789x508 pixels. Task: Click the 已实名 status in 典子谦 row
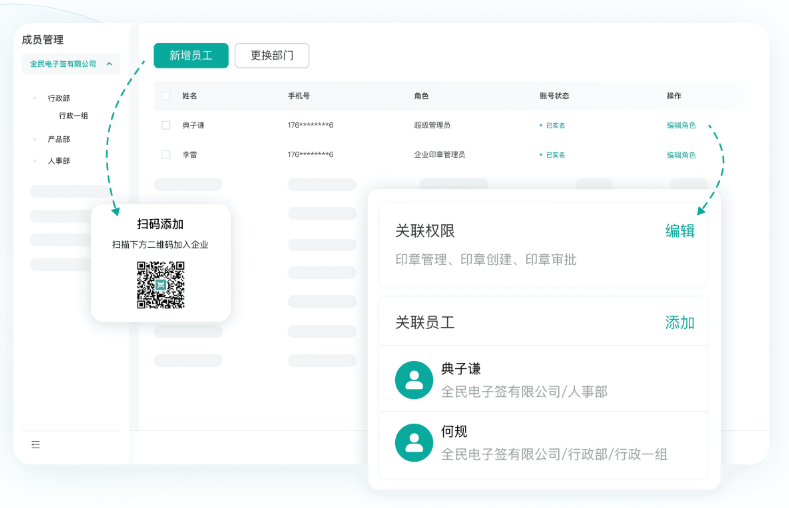coord(552,125)
